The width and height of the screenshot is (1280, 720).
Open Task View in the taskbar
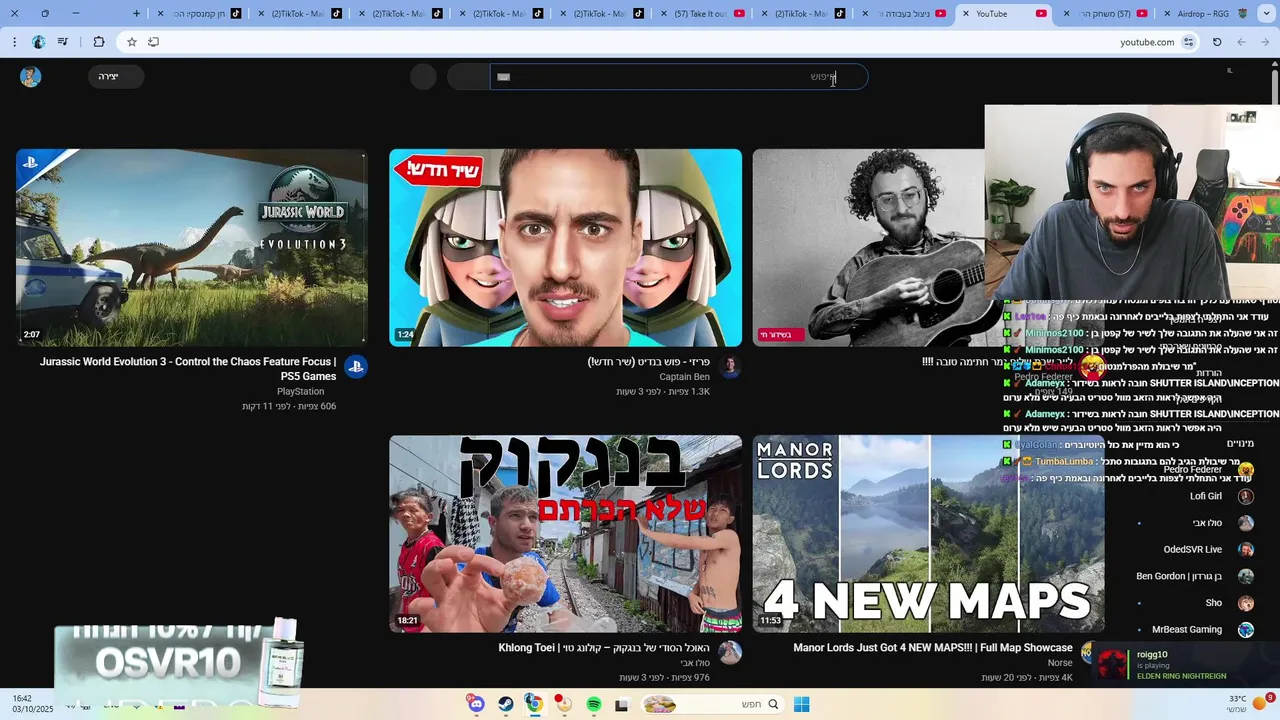pos(622,705)
